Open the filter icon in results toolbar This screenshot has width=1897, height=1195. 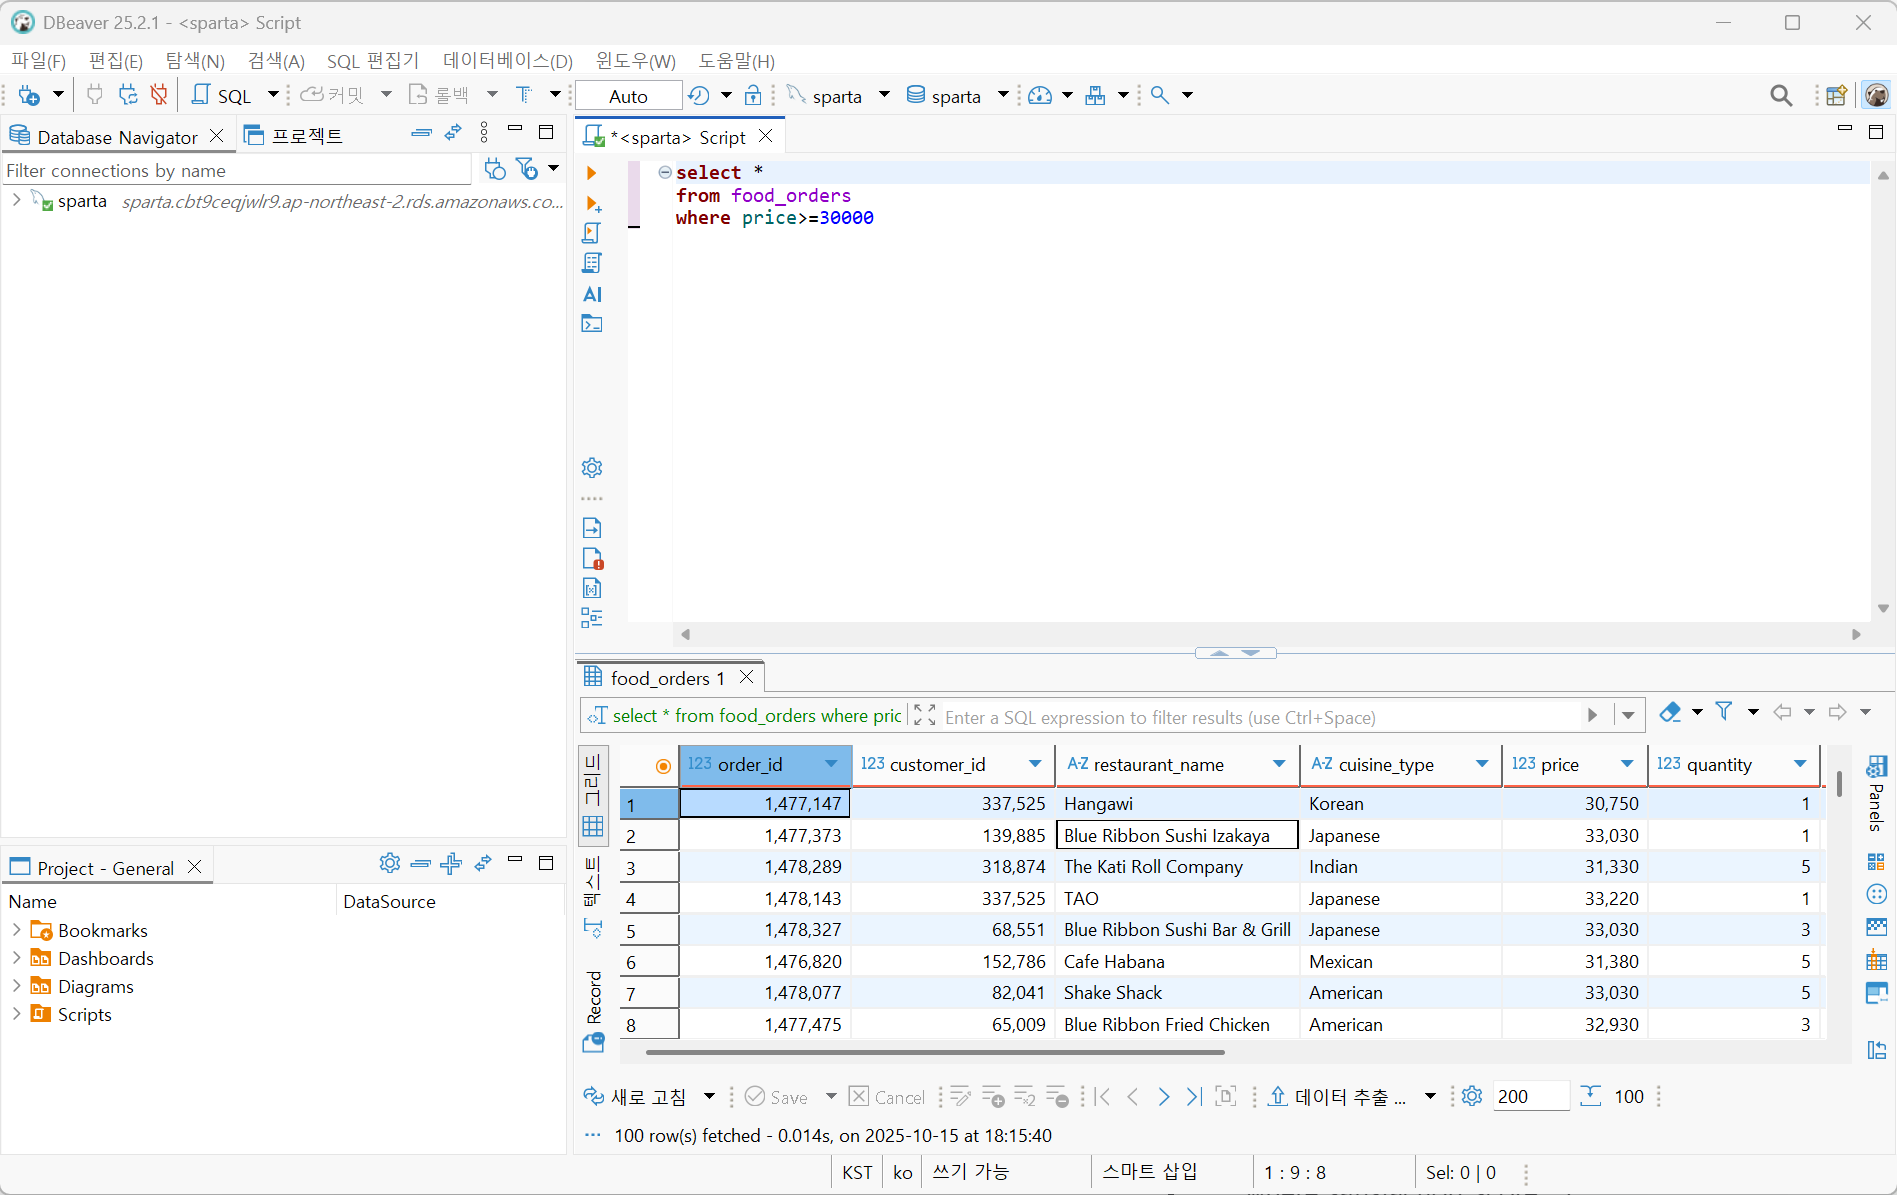tap(1725, 711)
